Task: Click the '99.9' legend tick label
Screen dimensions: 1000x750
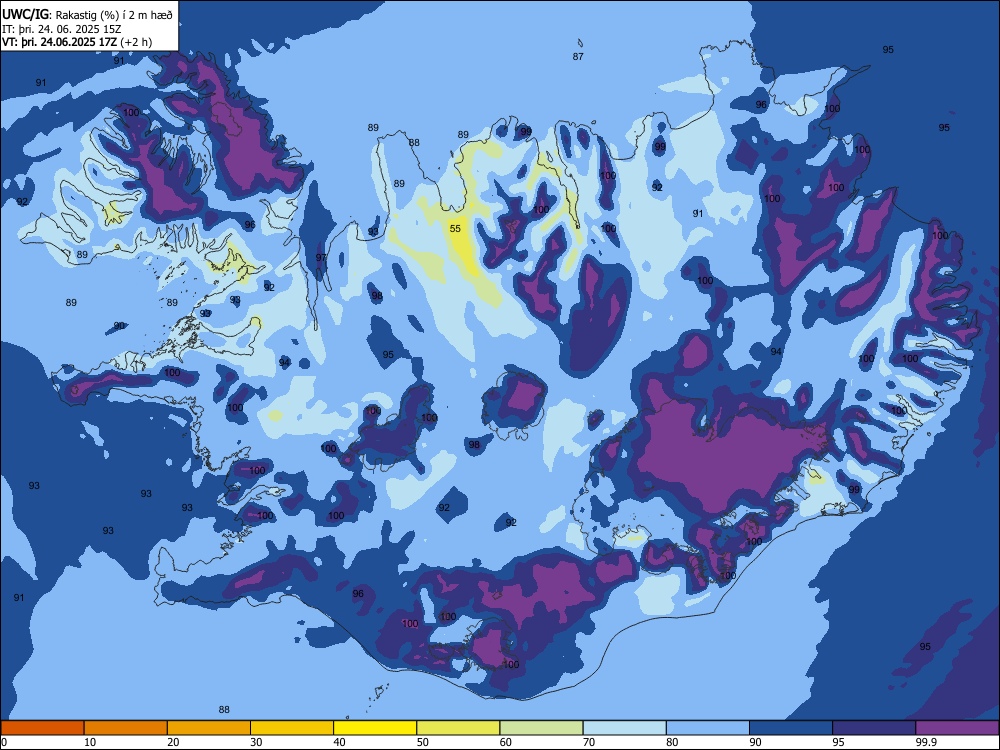Action: tap(925, 742)
